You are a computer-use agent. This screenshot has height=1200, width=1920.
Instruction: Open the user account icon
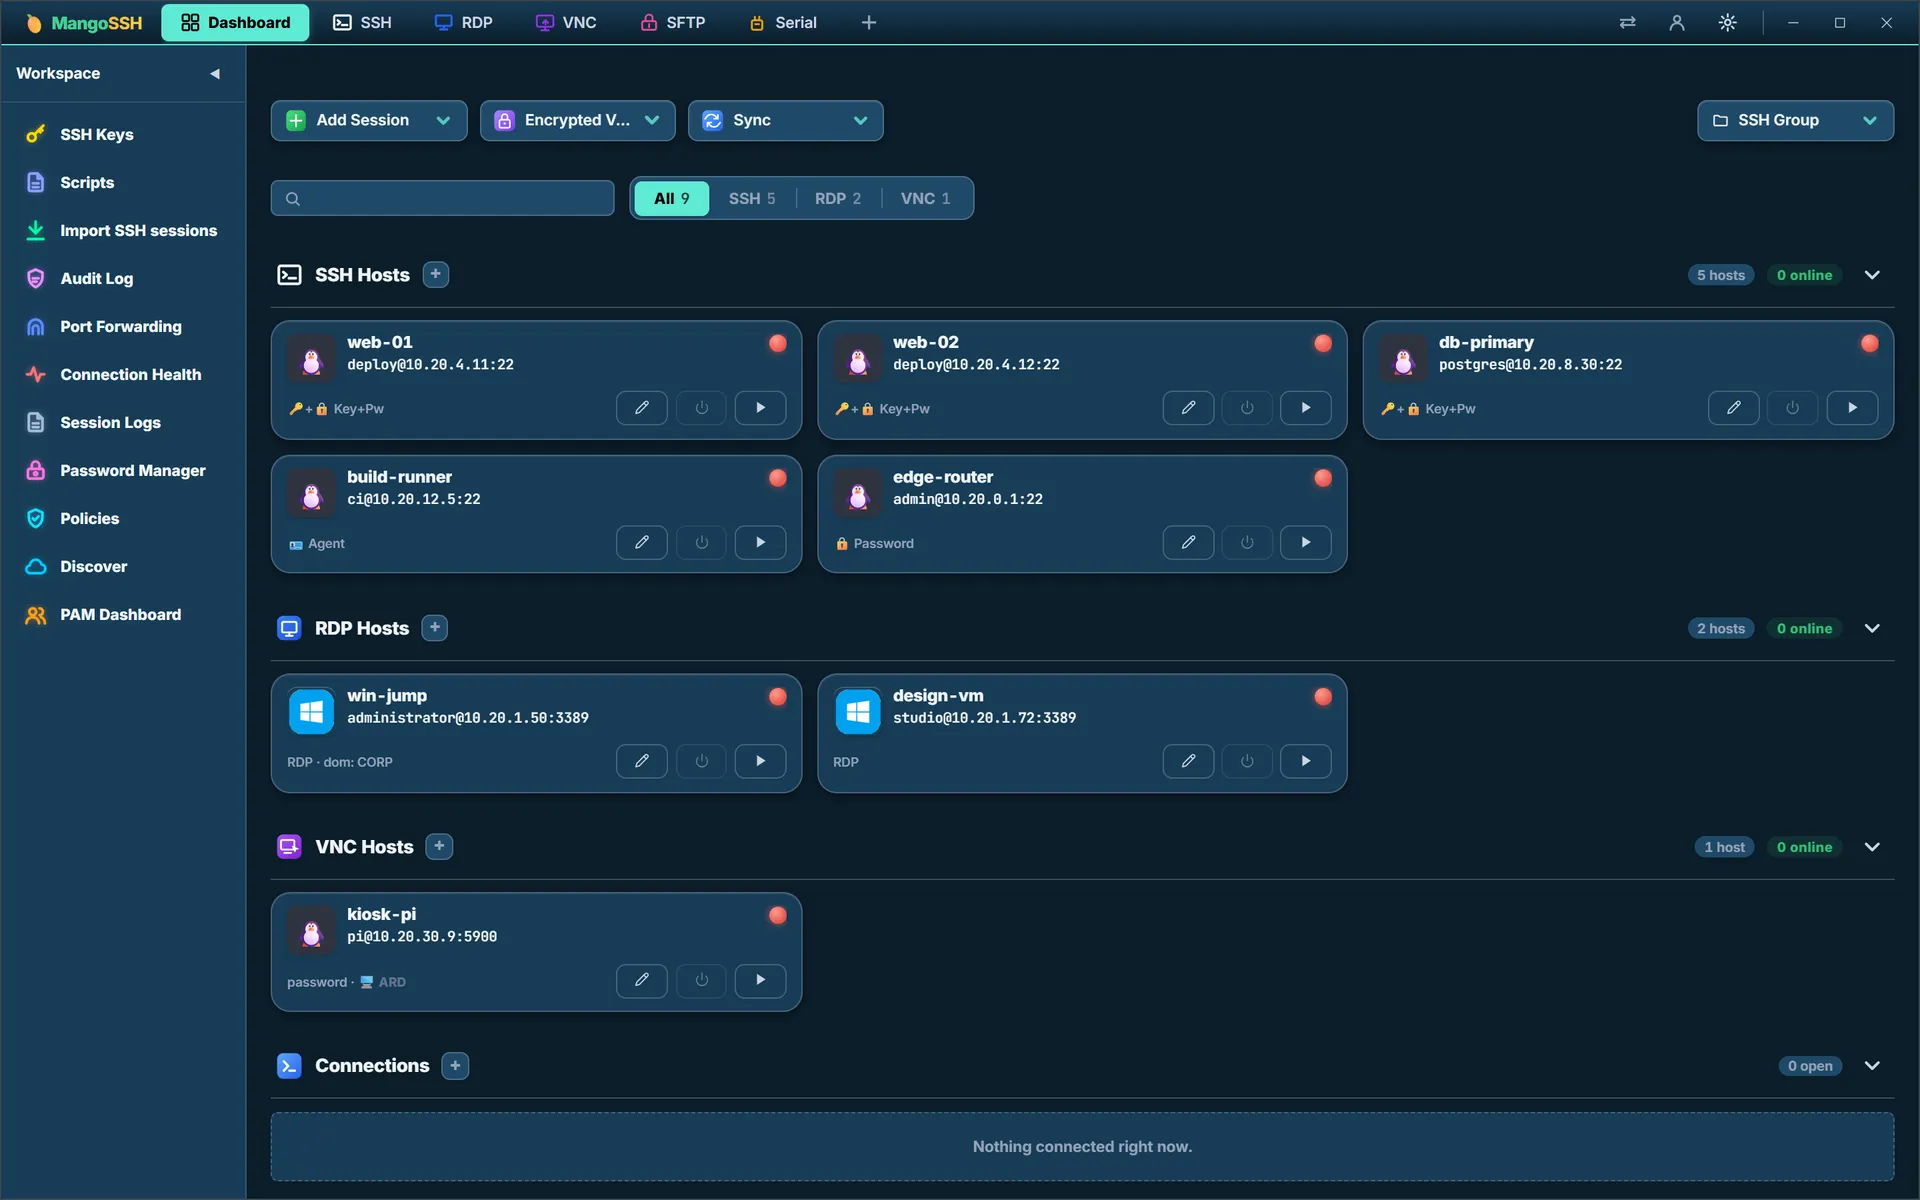1677,22
